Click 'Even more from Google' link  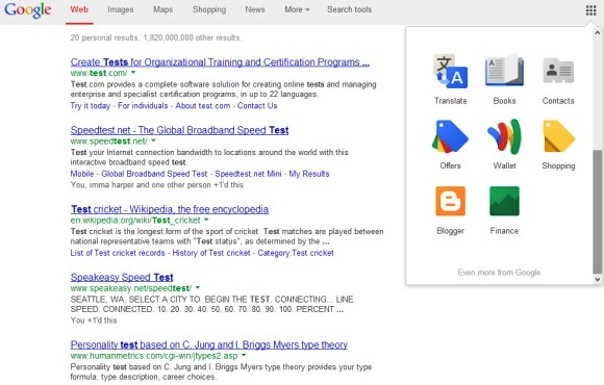[x=499, y=272]
